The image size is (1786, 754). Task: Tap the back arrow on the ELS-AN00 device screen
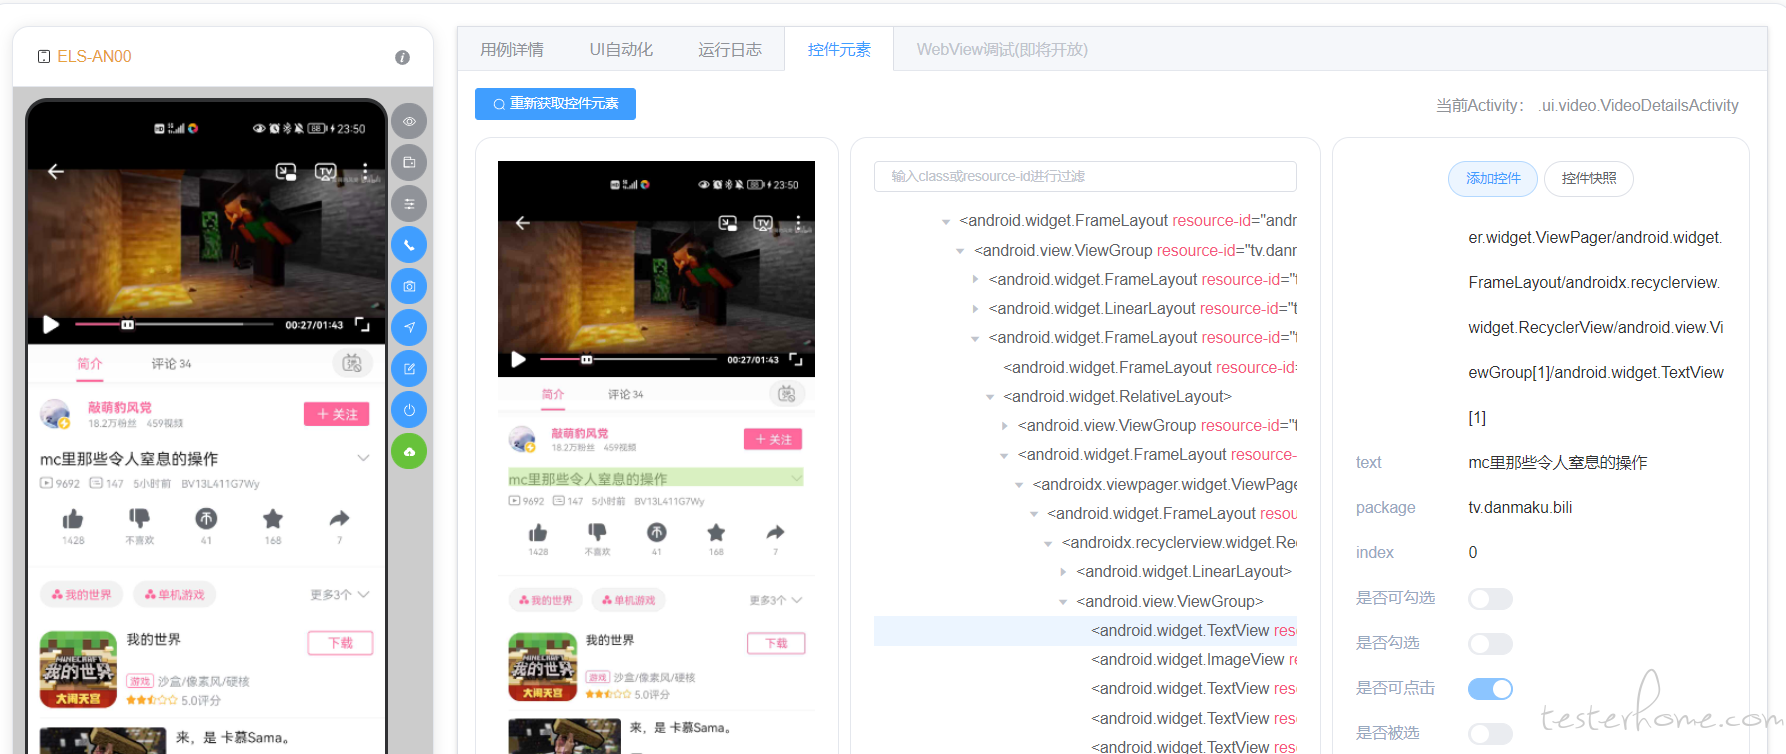click(x=56, y=172)
